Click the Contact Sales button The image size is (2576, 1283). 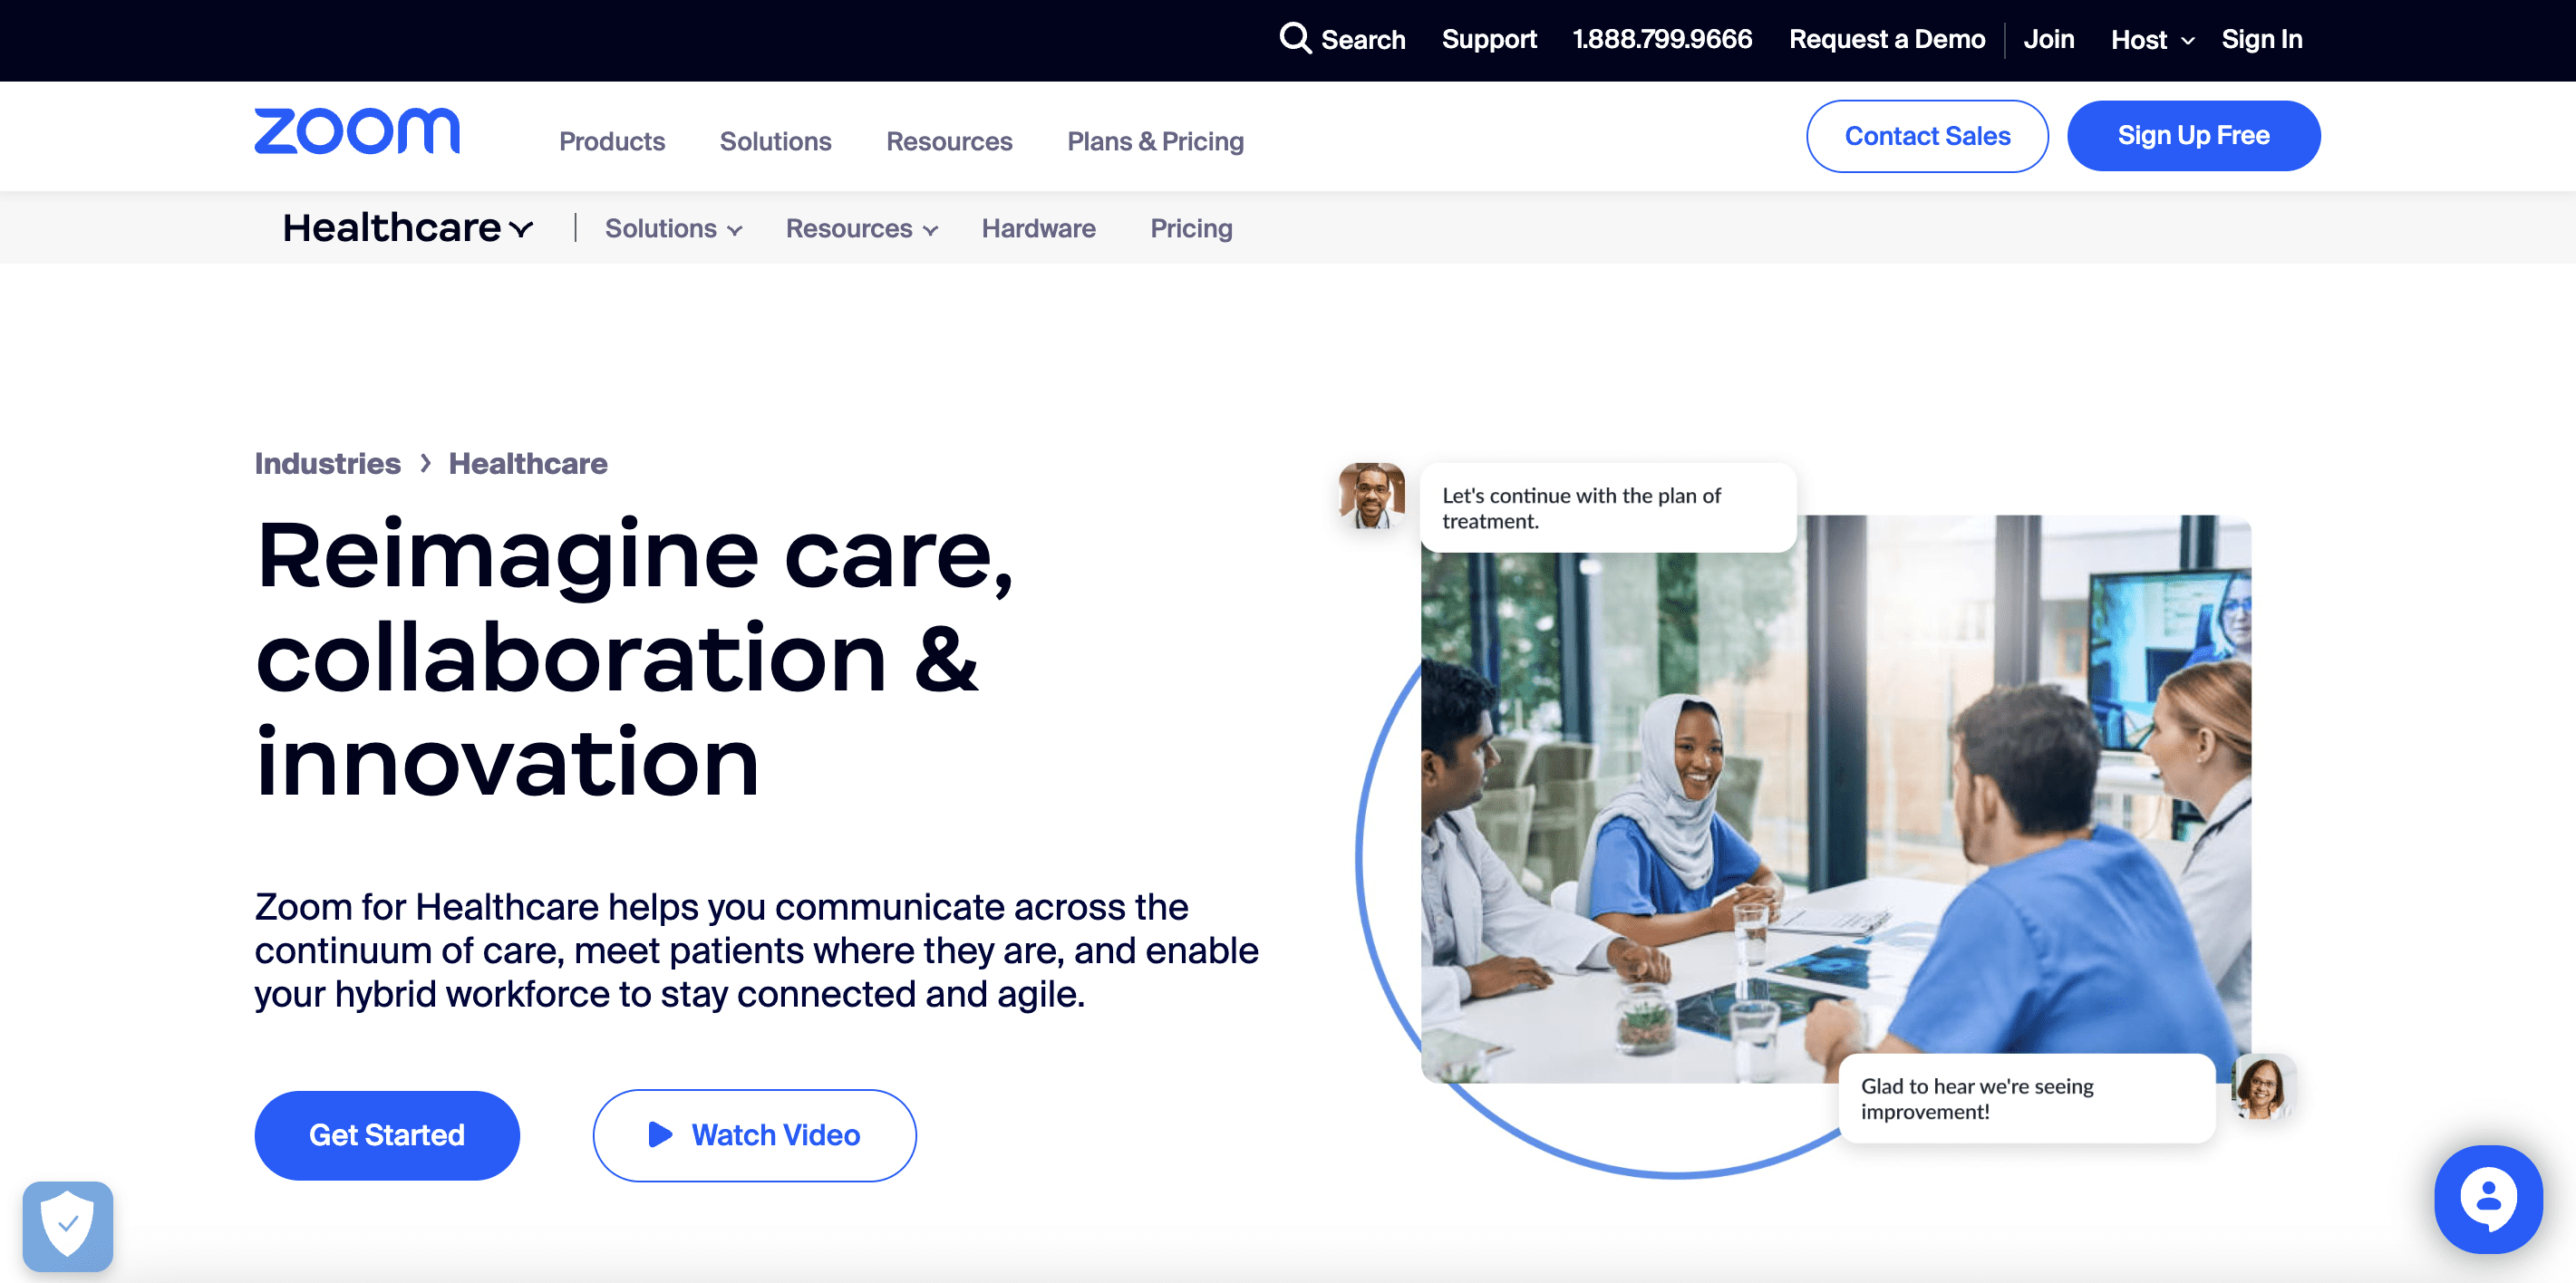point(1927,135)
